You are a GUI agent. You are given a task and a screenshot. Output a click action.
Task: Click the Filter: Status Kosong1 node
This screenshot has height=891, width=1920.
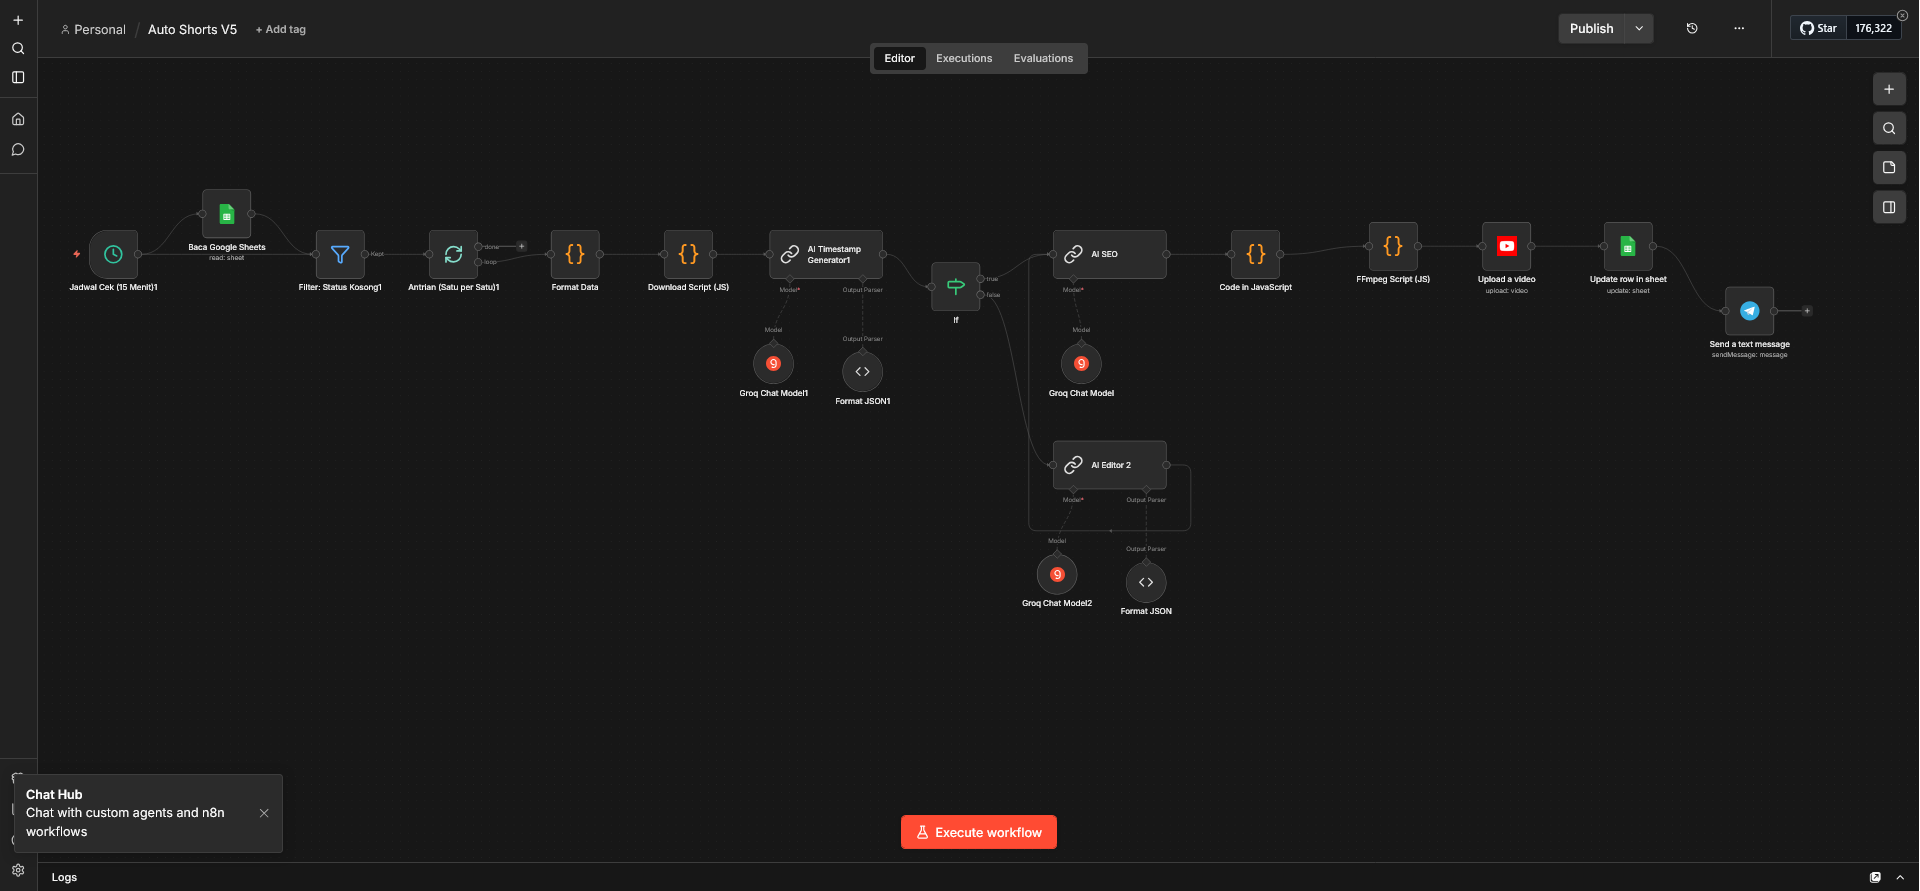click(x=340, y=255)
